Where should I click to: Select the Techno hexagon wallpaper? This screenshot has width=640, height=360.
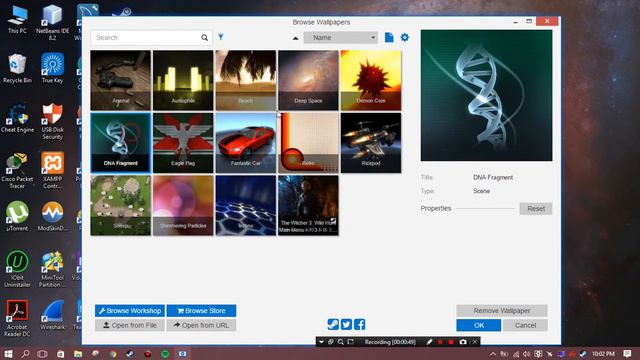(246, 205)
